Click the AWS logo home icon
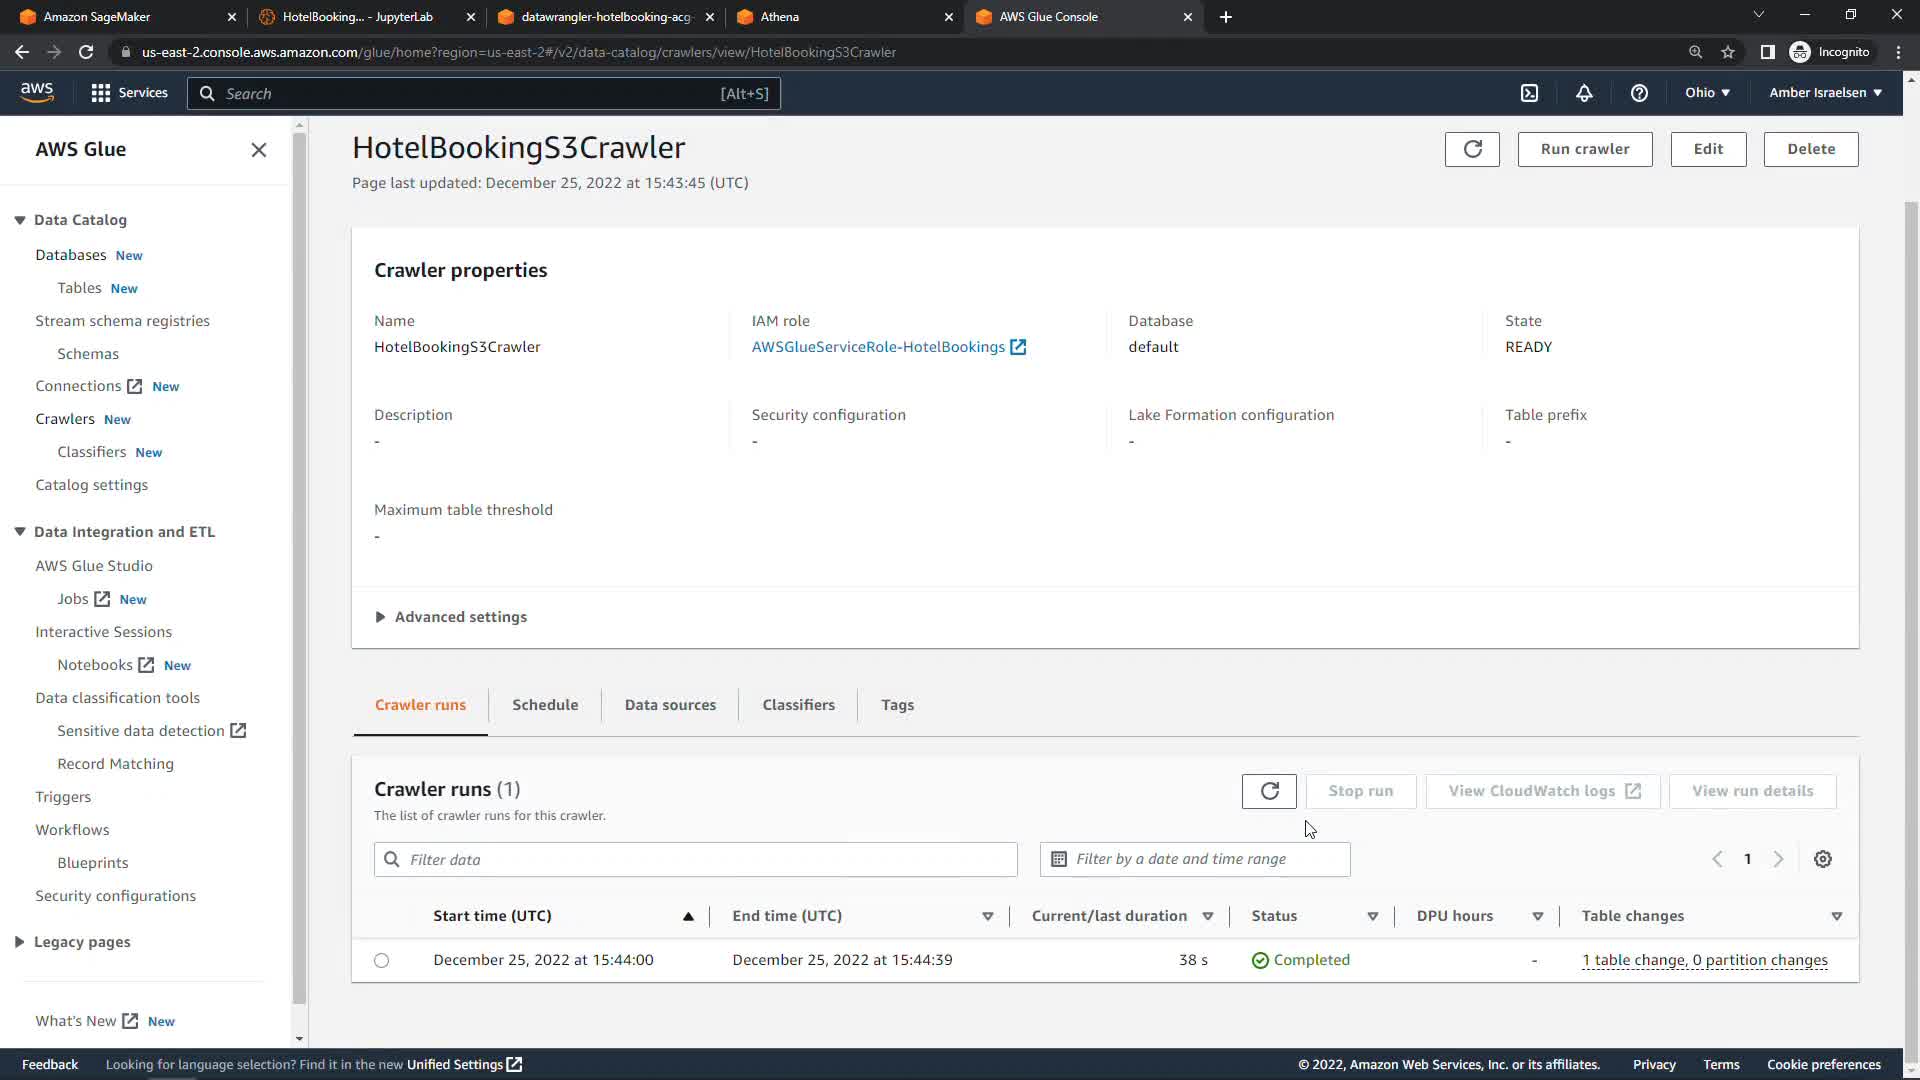 pos(37,92)
